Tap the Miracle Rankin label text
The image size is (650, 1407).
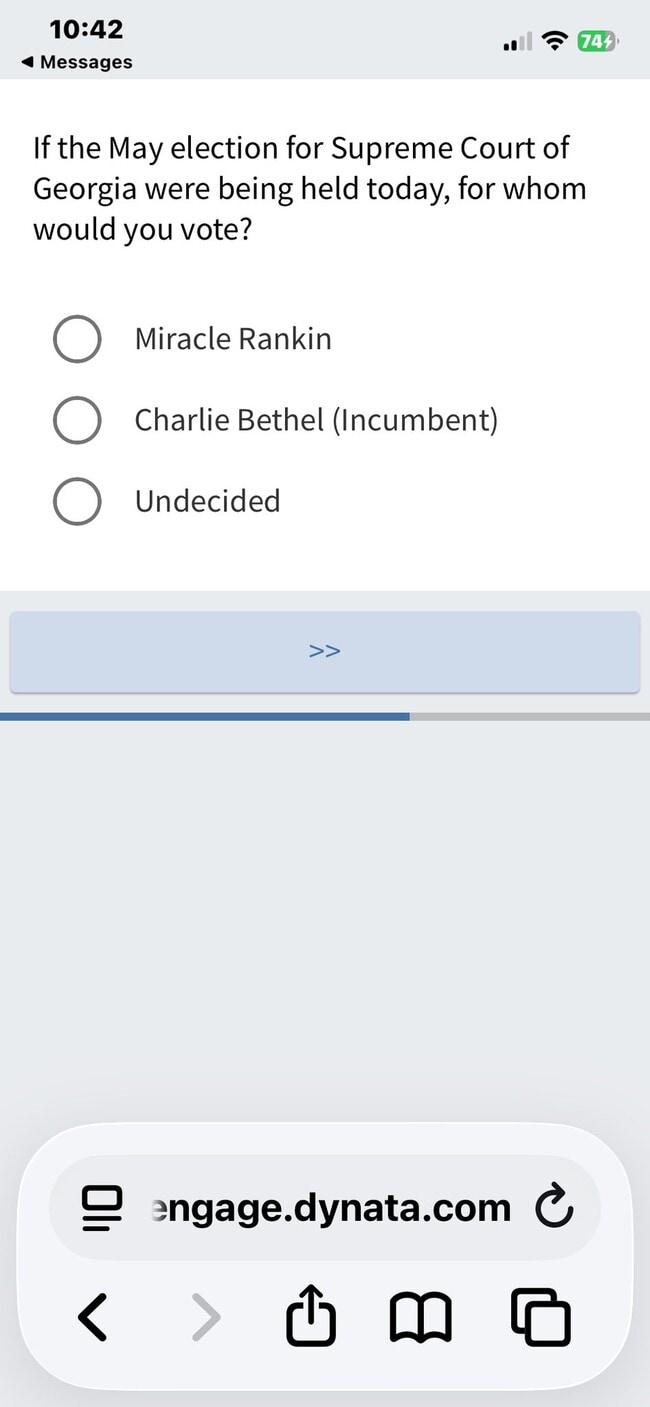(233, 339)
